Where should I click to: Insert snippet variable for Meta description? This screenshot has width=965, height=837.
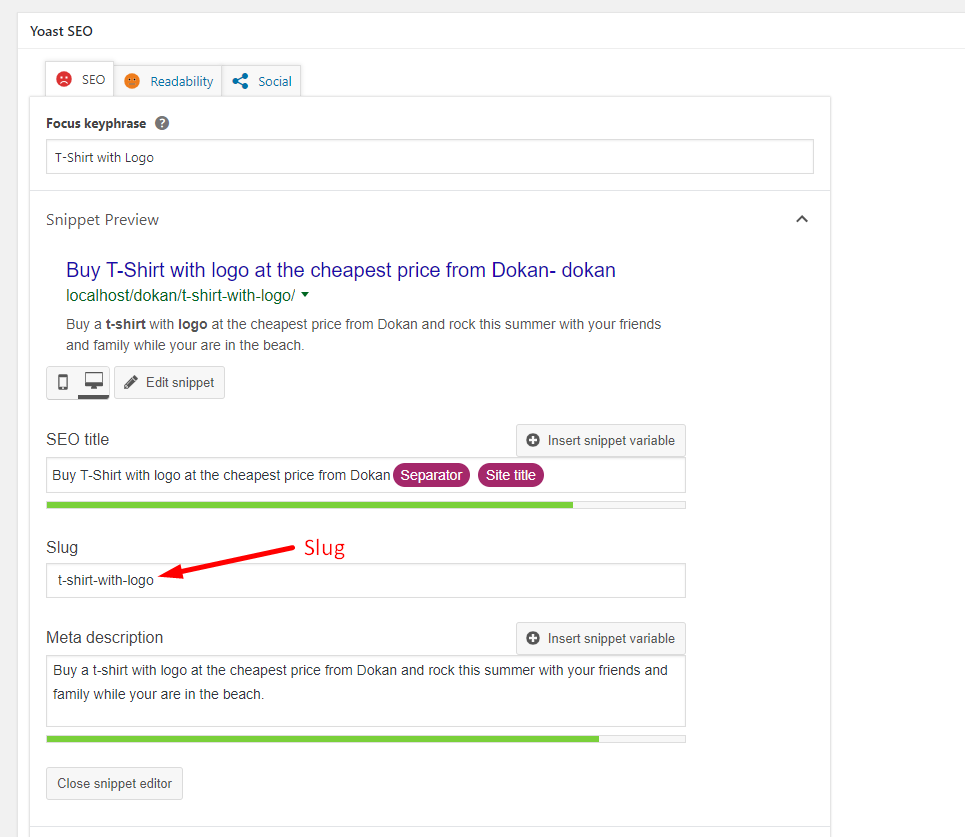(x=601, y=638)
